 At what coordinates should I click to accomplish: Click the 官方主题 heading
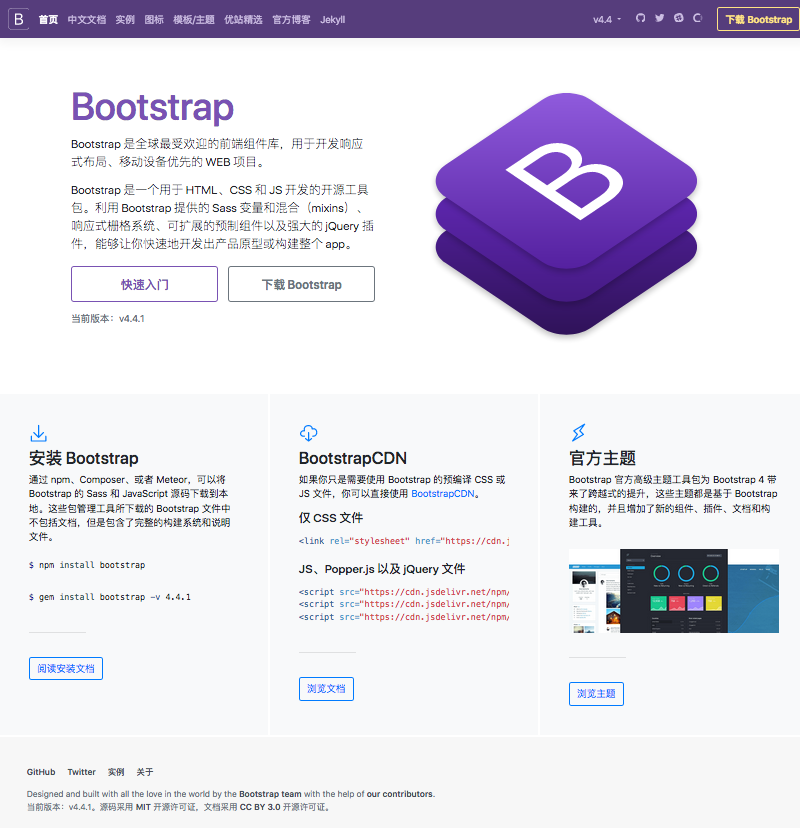click(603, 458)
